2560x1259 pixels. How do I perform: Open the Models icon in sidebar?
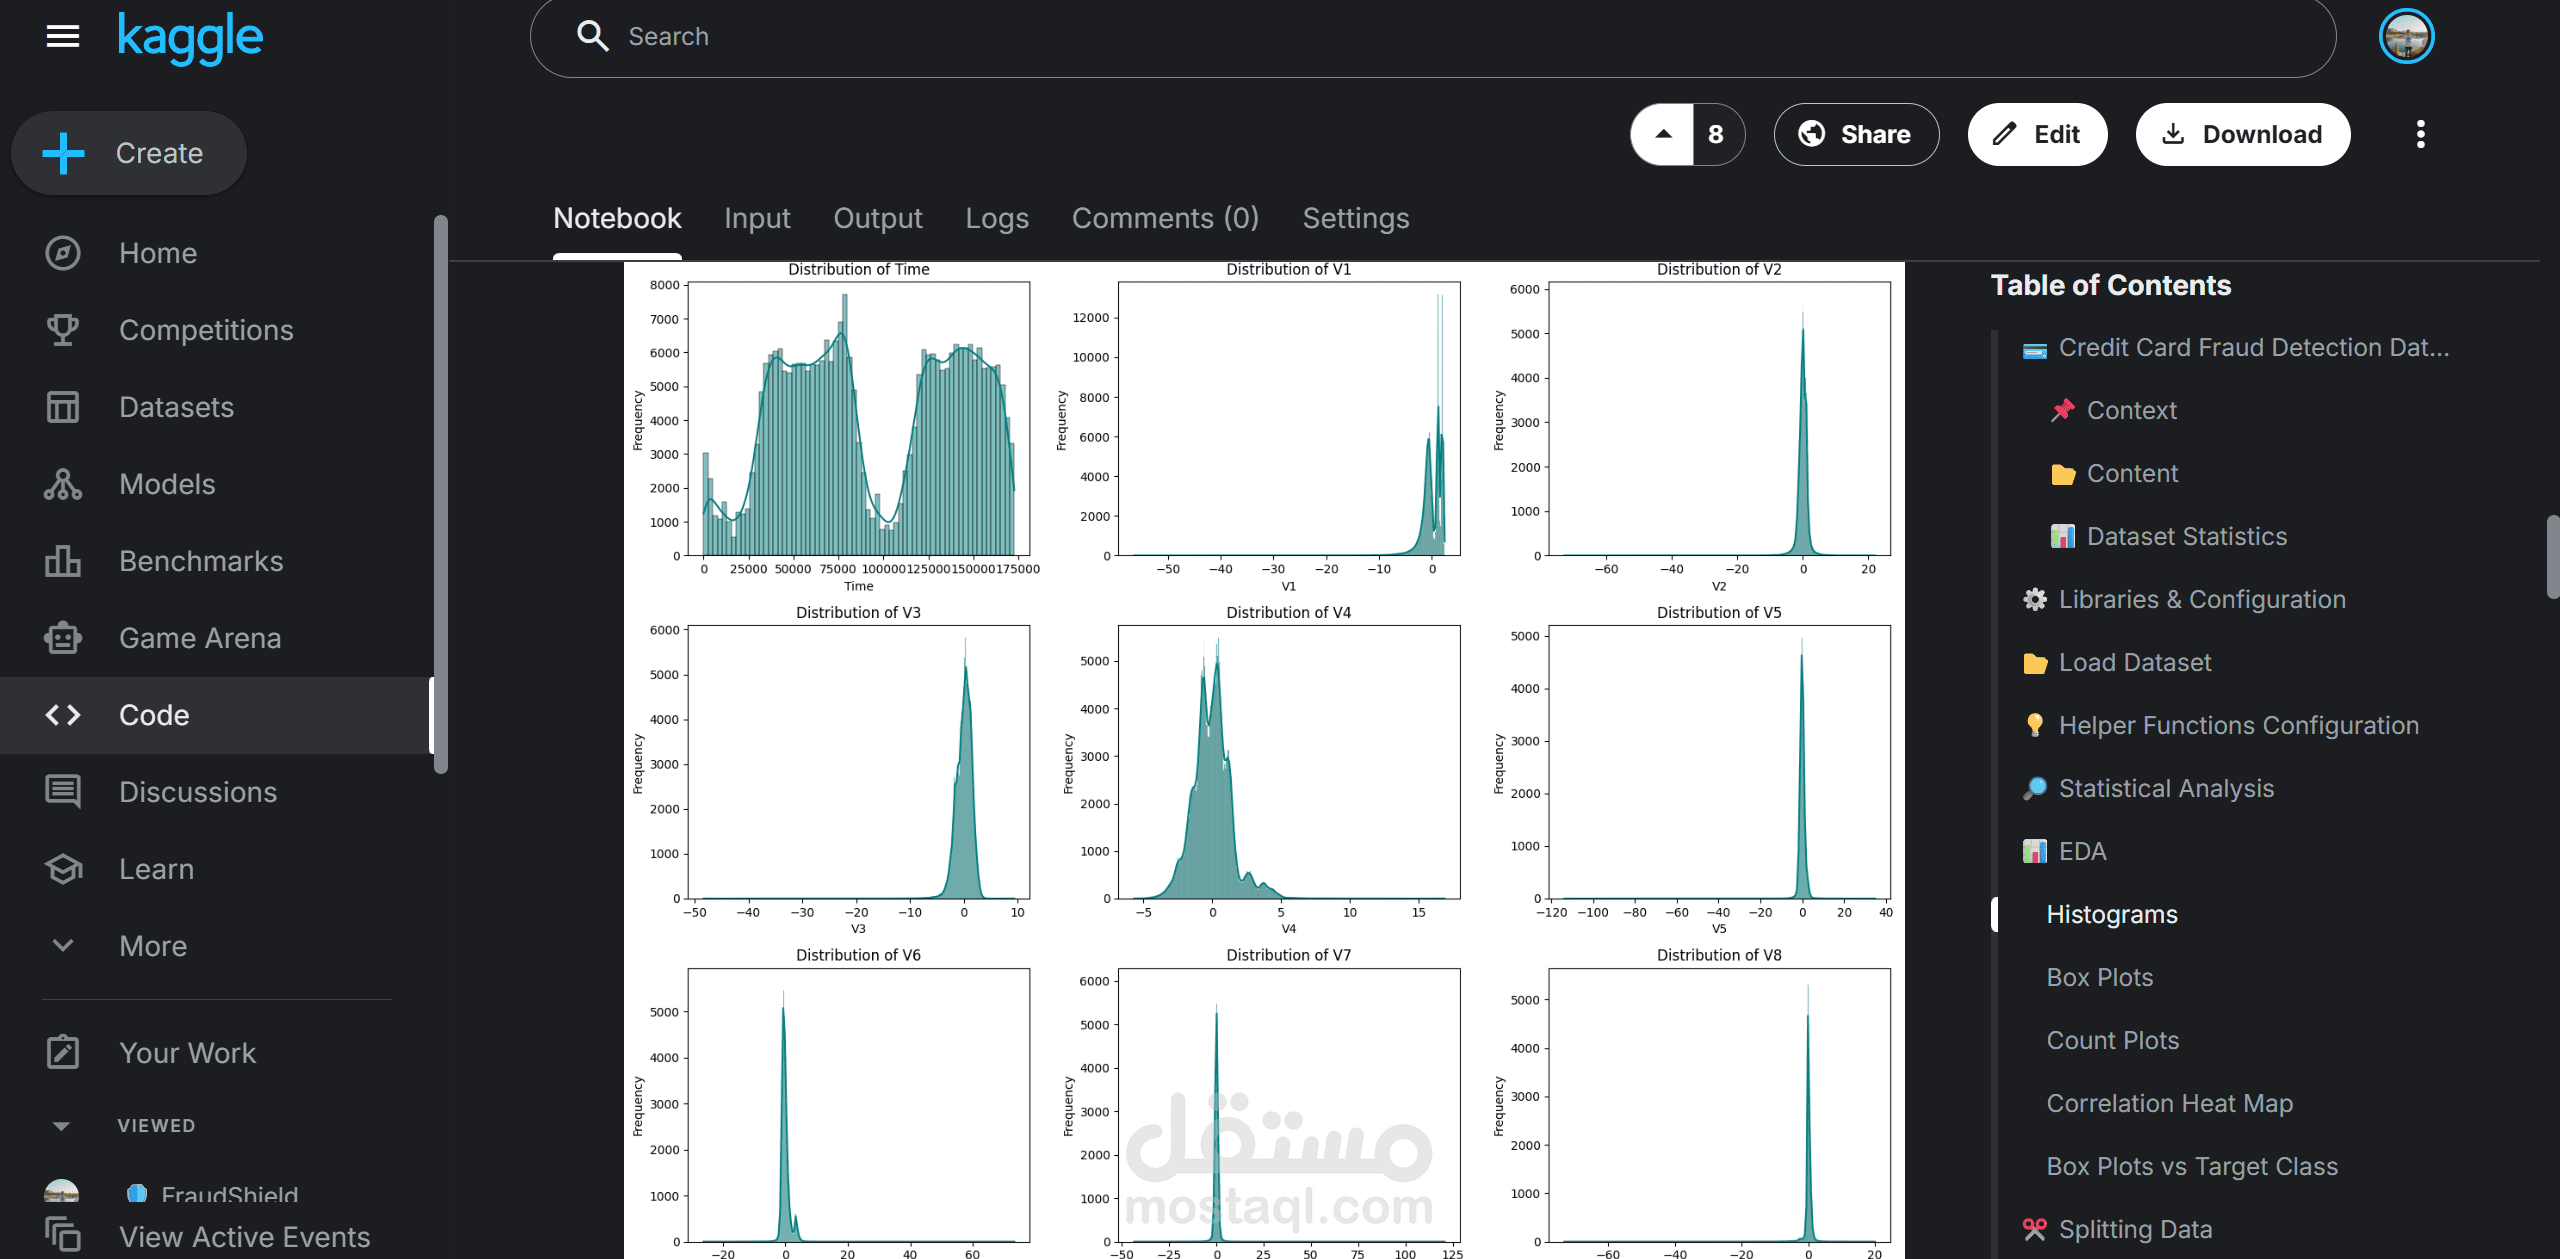(63, 484)
